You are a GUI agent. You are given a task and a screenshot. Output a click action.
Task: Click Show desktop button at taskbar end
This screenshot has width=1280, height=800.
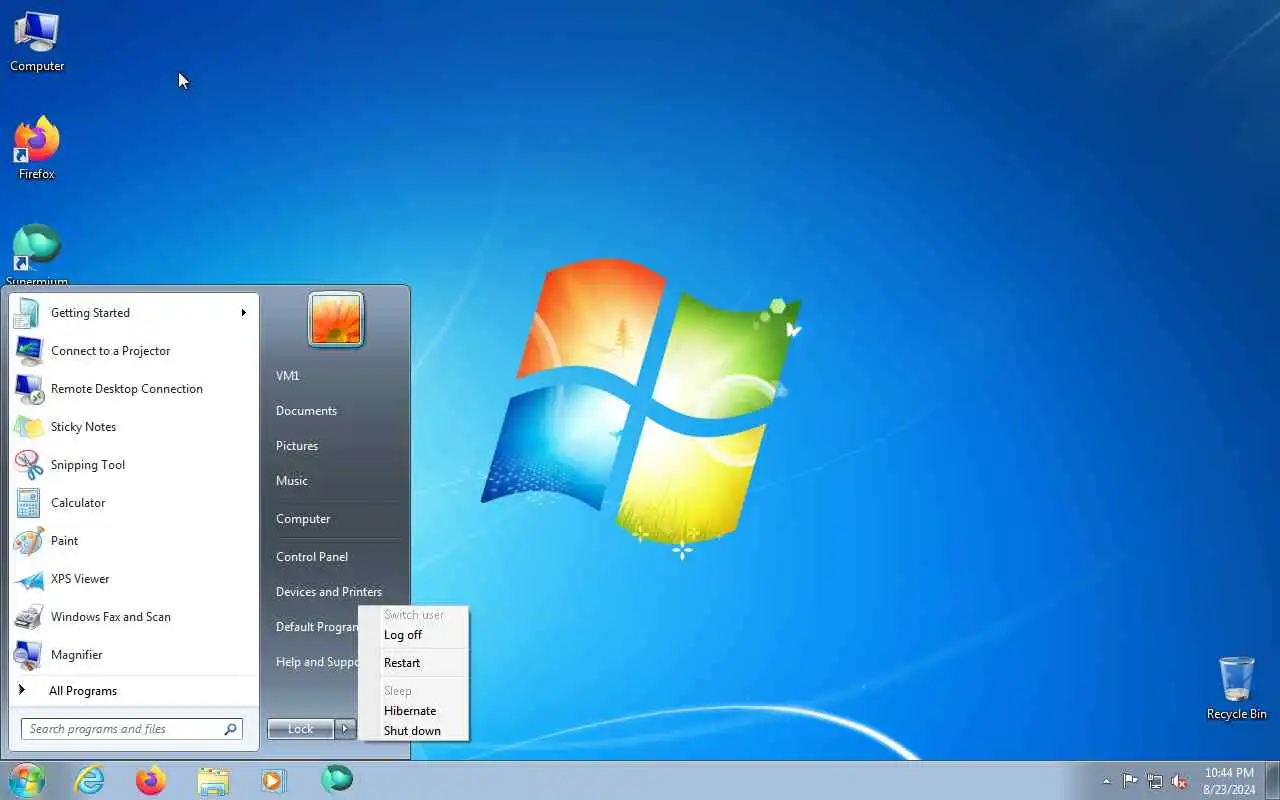pos(1272,780)
